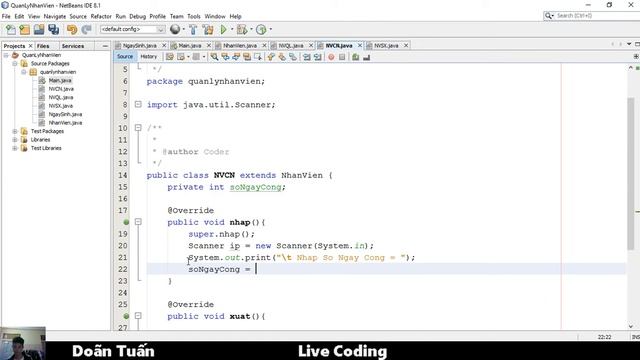Switch to the Files panel tab
Viewport: 640px width, 360px height.
pyautogui.click(x=43, y=46)
